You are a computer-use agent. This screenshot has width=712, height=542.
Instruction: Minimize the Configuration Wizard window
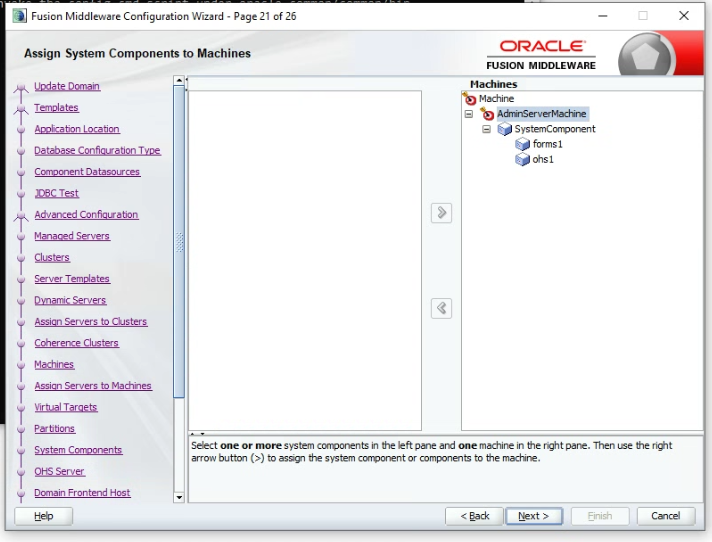coord(603,16)
